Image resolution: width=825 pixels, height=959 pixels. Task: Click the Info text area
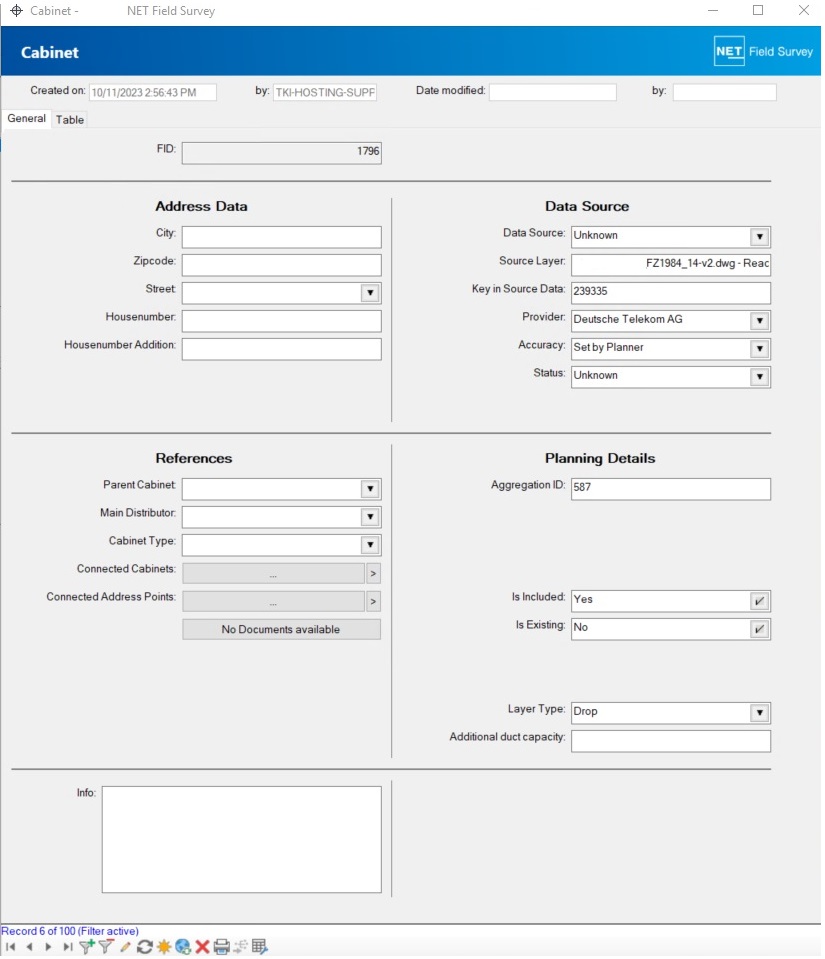242,839
